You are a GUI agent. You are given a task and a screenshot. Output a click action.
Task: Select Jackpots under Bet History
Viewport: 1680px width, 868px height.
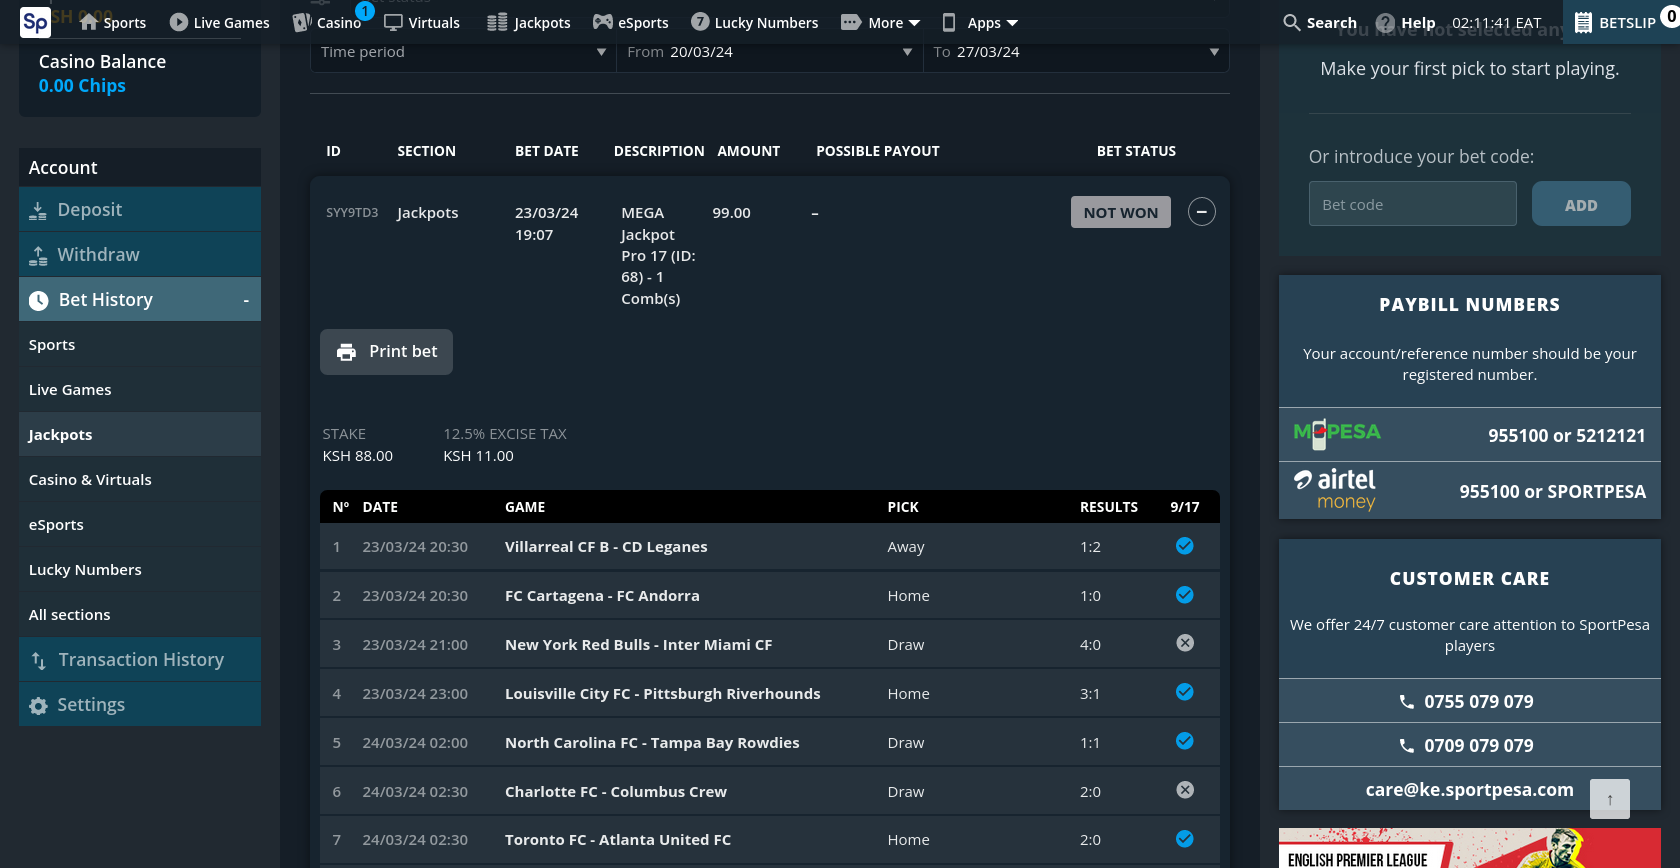[x=140, y=435]
